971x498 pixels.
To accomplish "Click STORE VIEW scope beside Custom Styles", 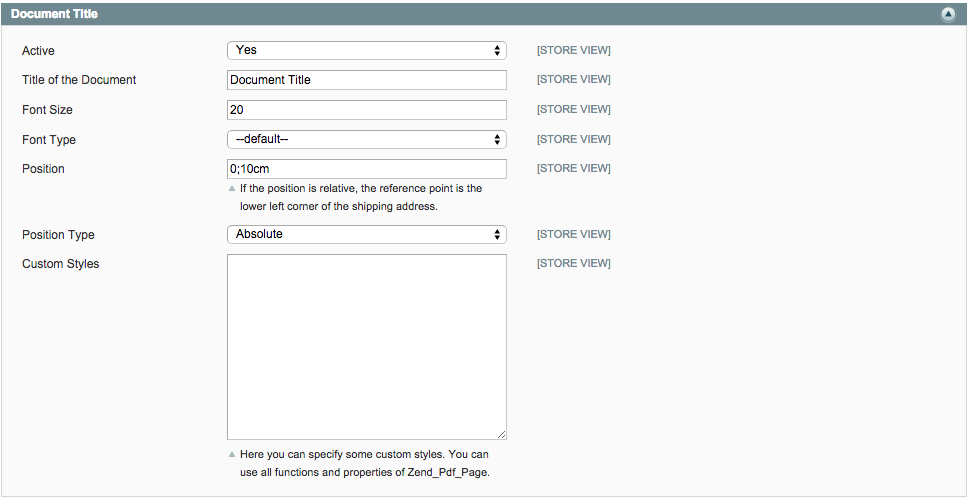I will click(x=573, y=264).
